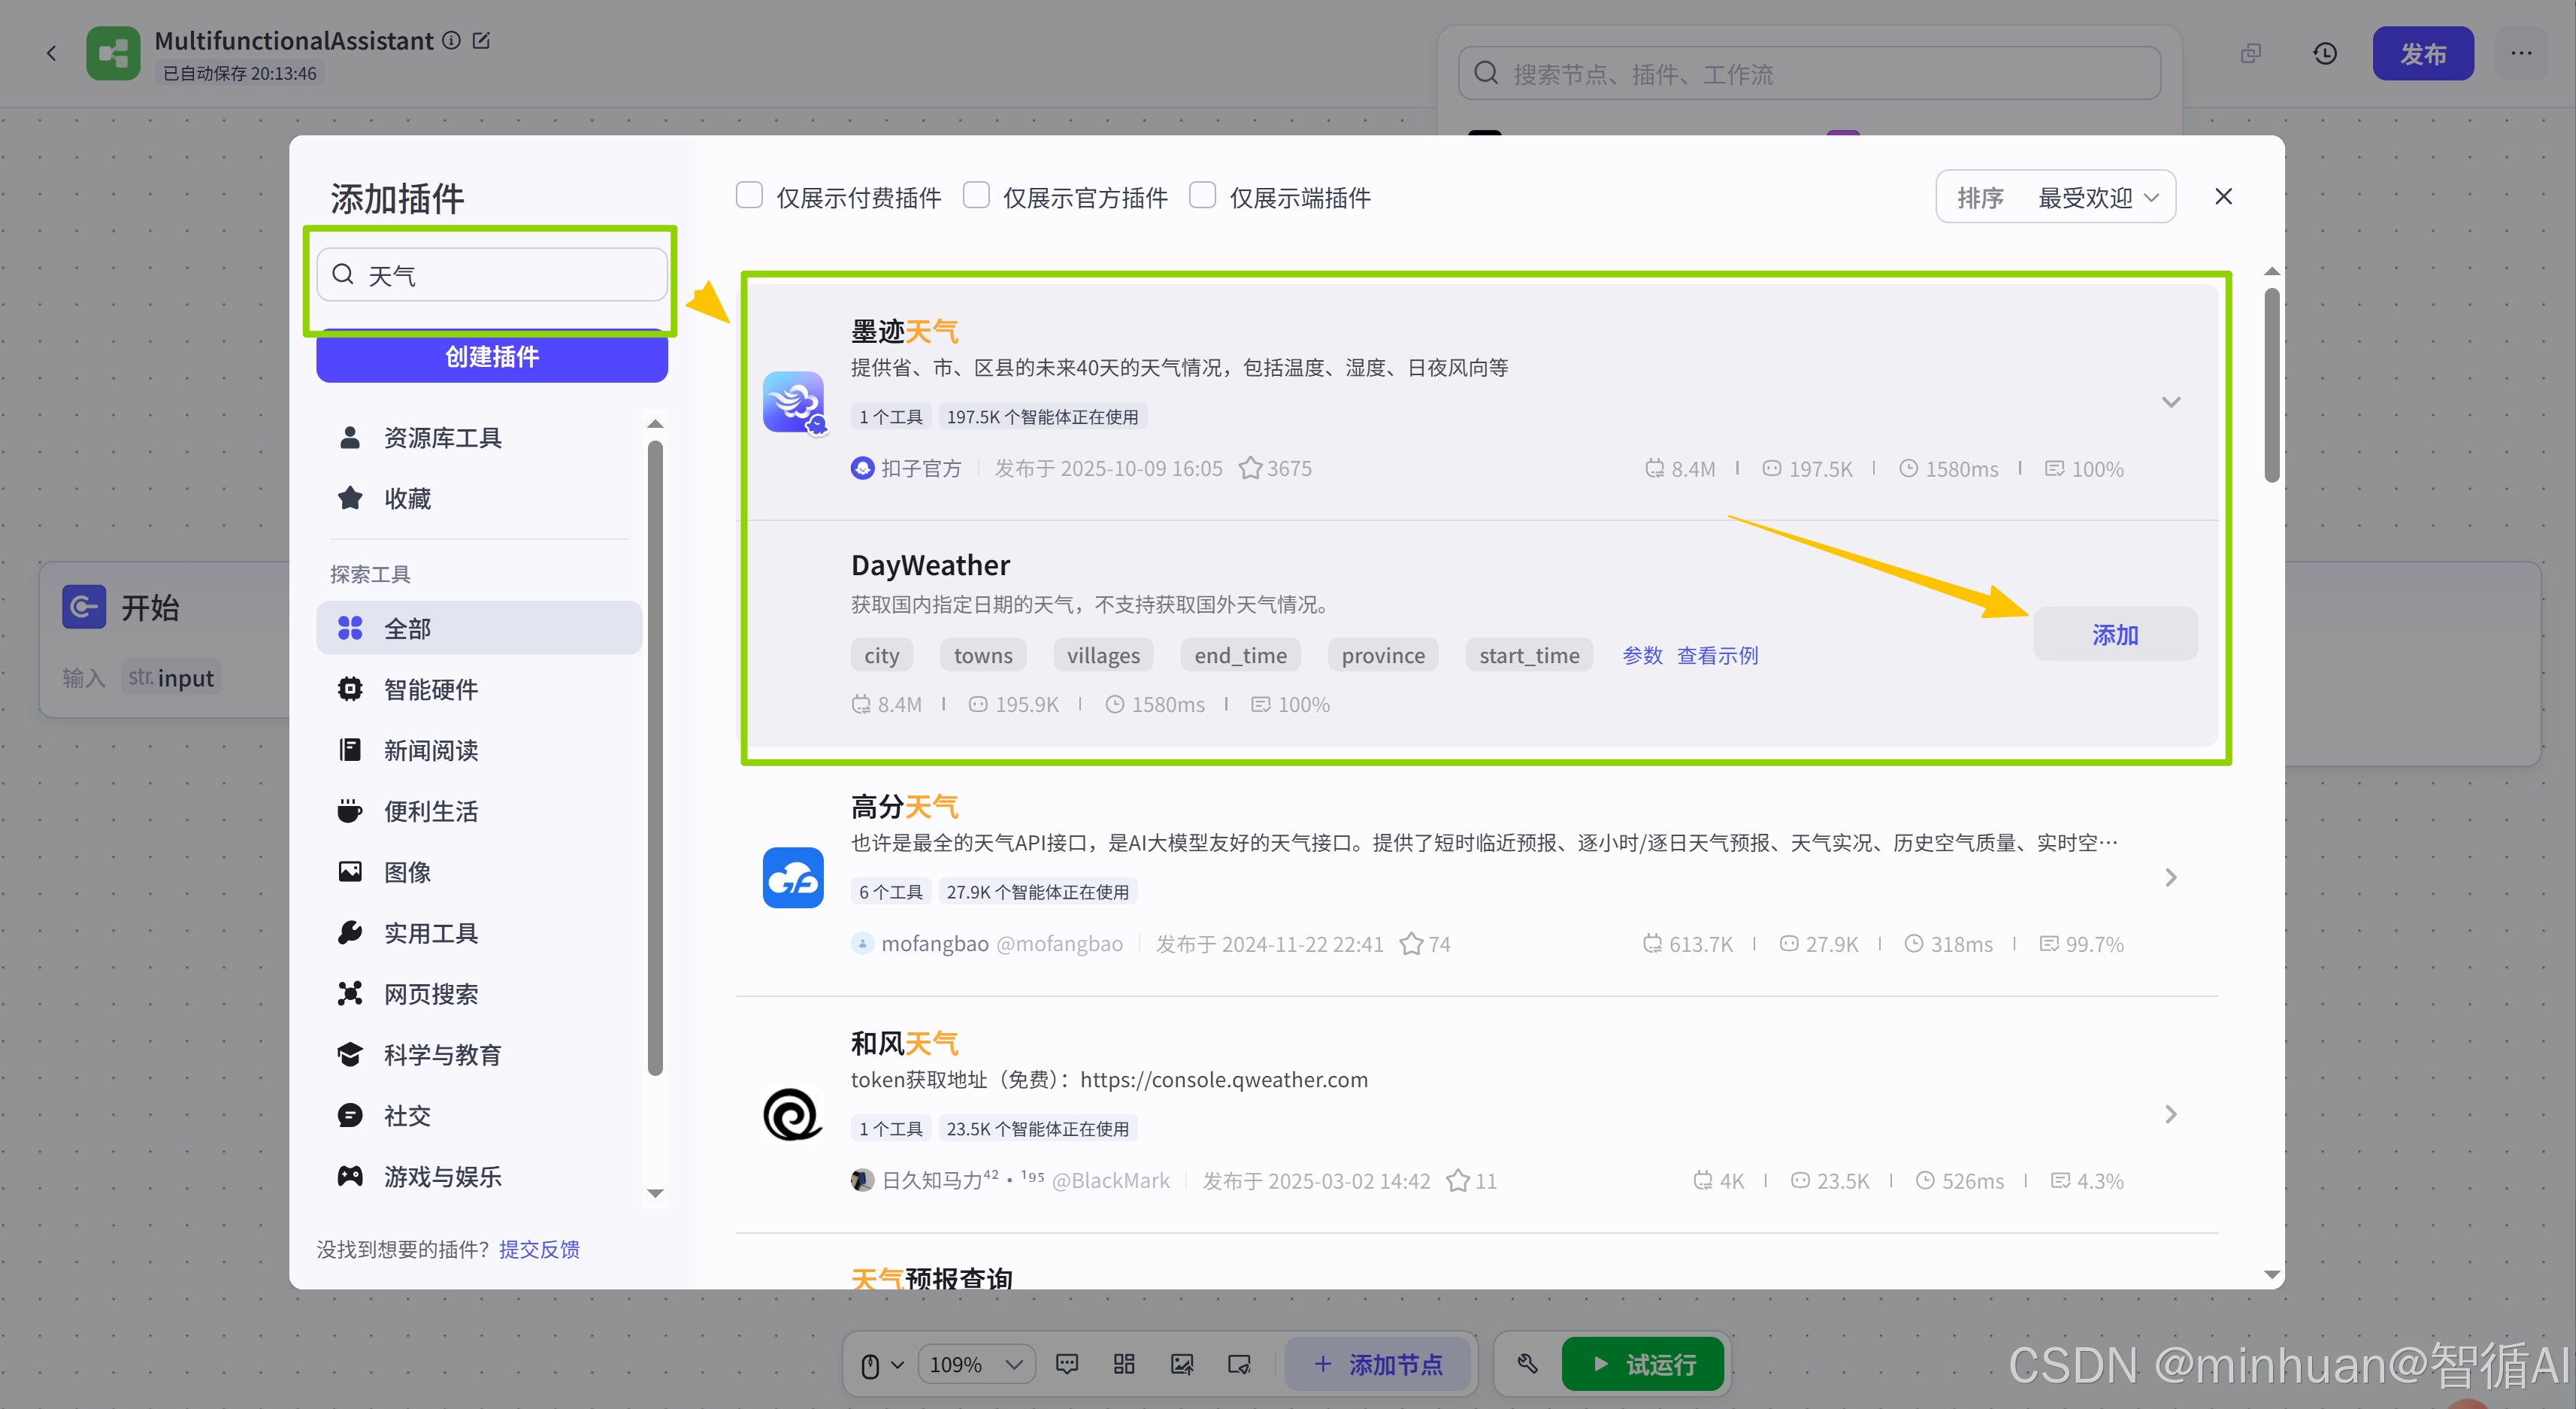The image size is (2576, 1409).
Task: Collapse the 墨迹天气 plugin entry chevron
Action: 2170,402
